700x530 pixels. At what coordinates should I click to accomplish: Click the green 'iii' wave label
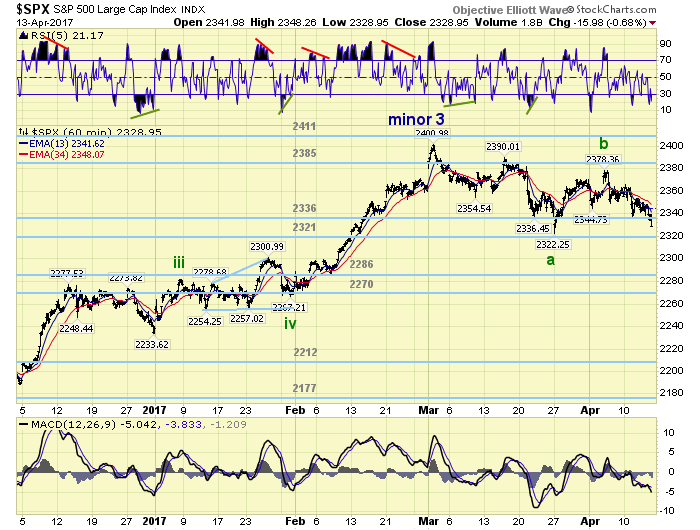pyautogui.click(x=179, y=263)
